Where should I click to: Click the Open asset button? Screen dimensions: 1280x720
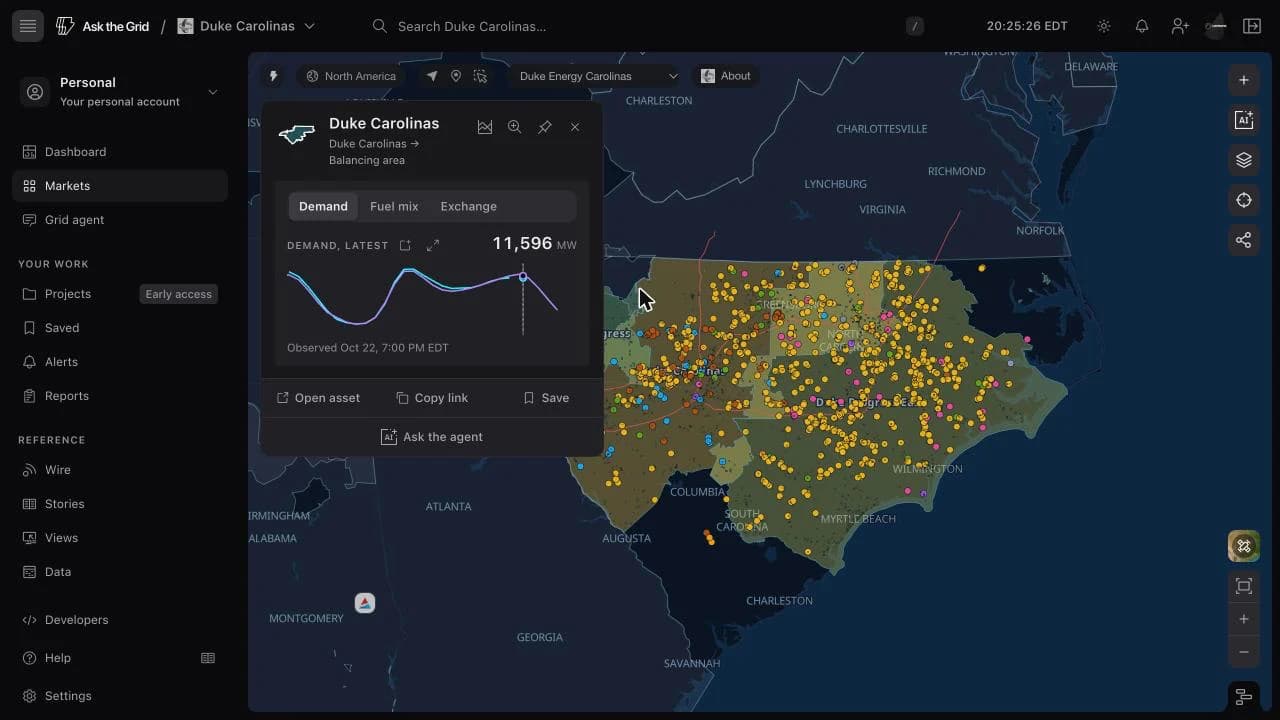click(318, 398)
